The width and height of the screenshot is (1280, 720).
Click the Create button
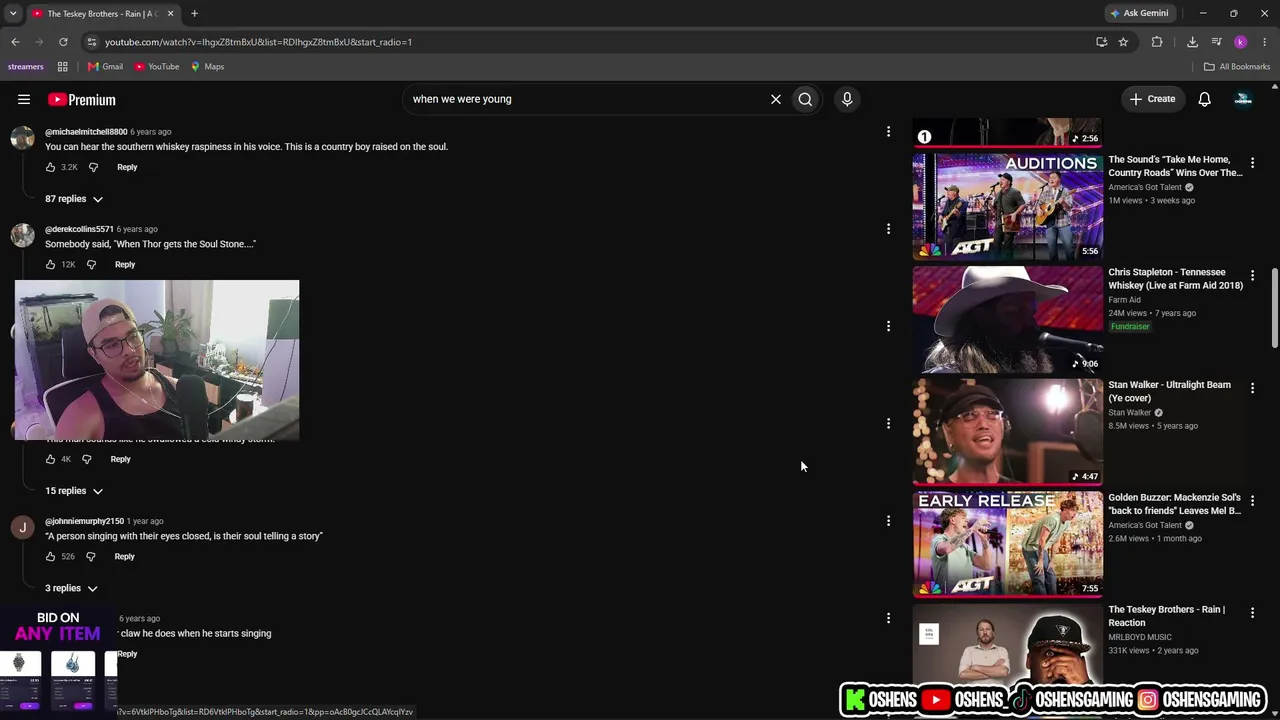click(x=1152, y=99)
